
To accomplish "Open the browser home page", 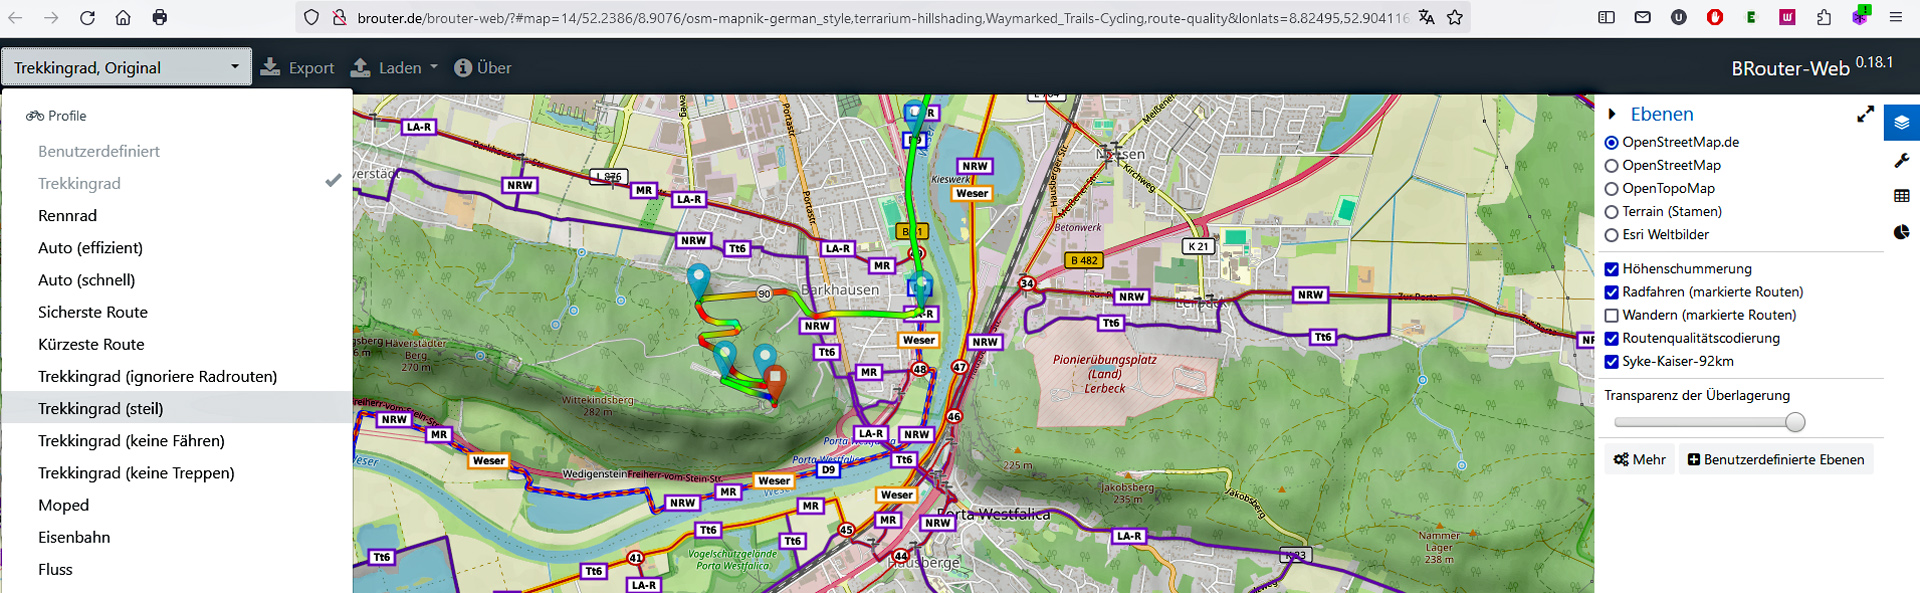I will pos(123,17).
